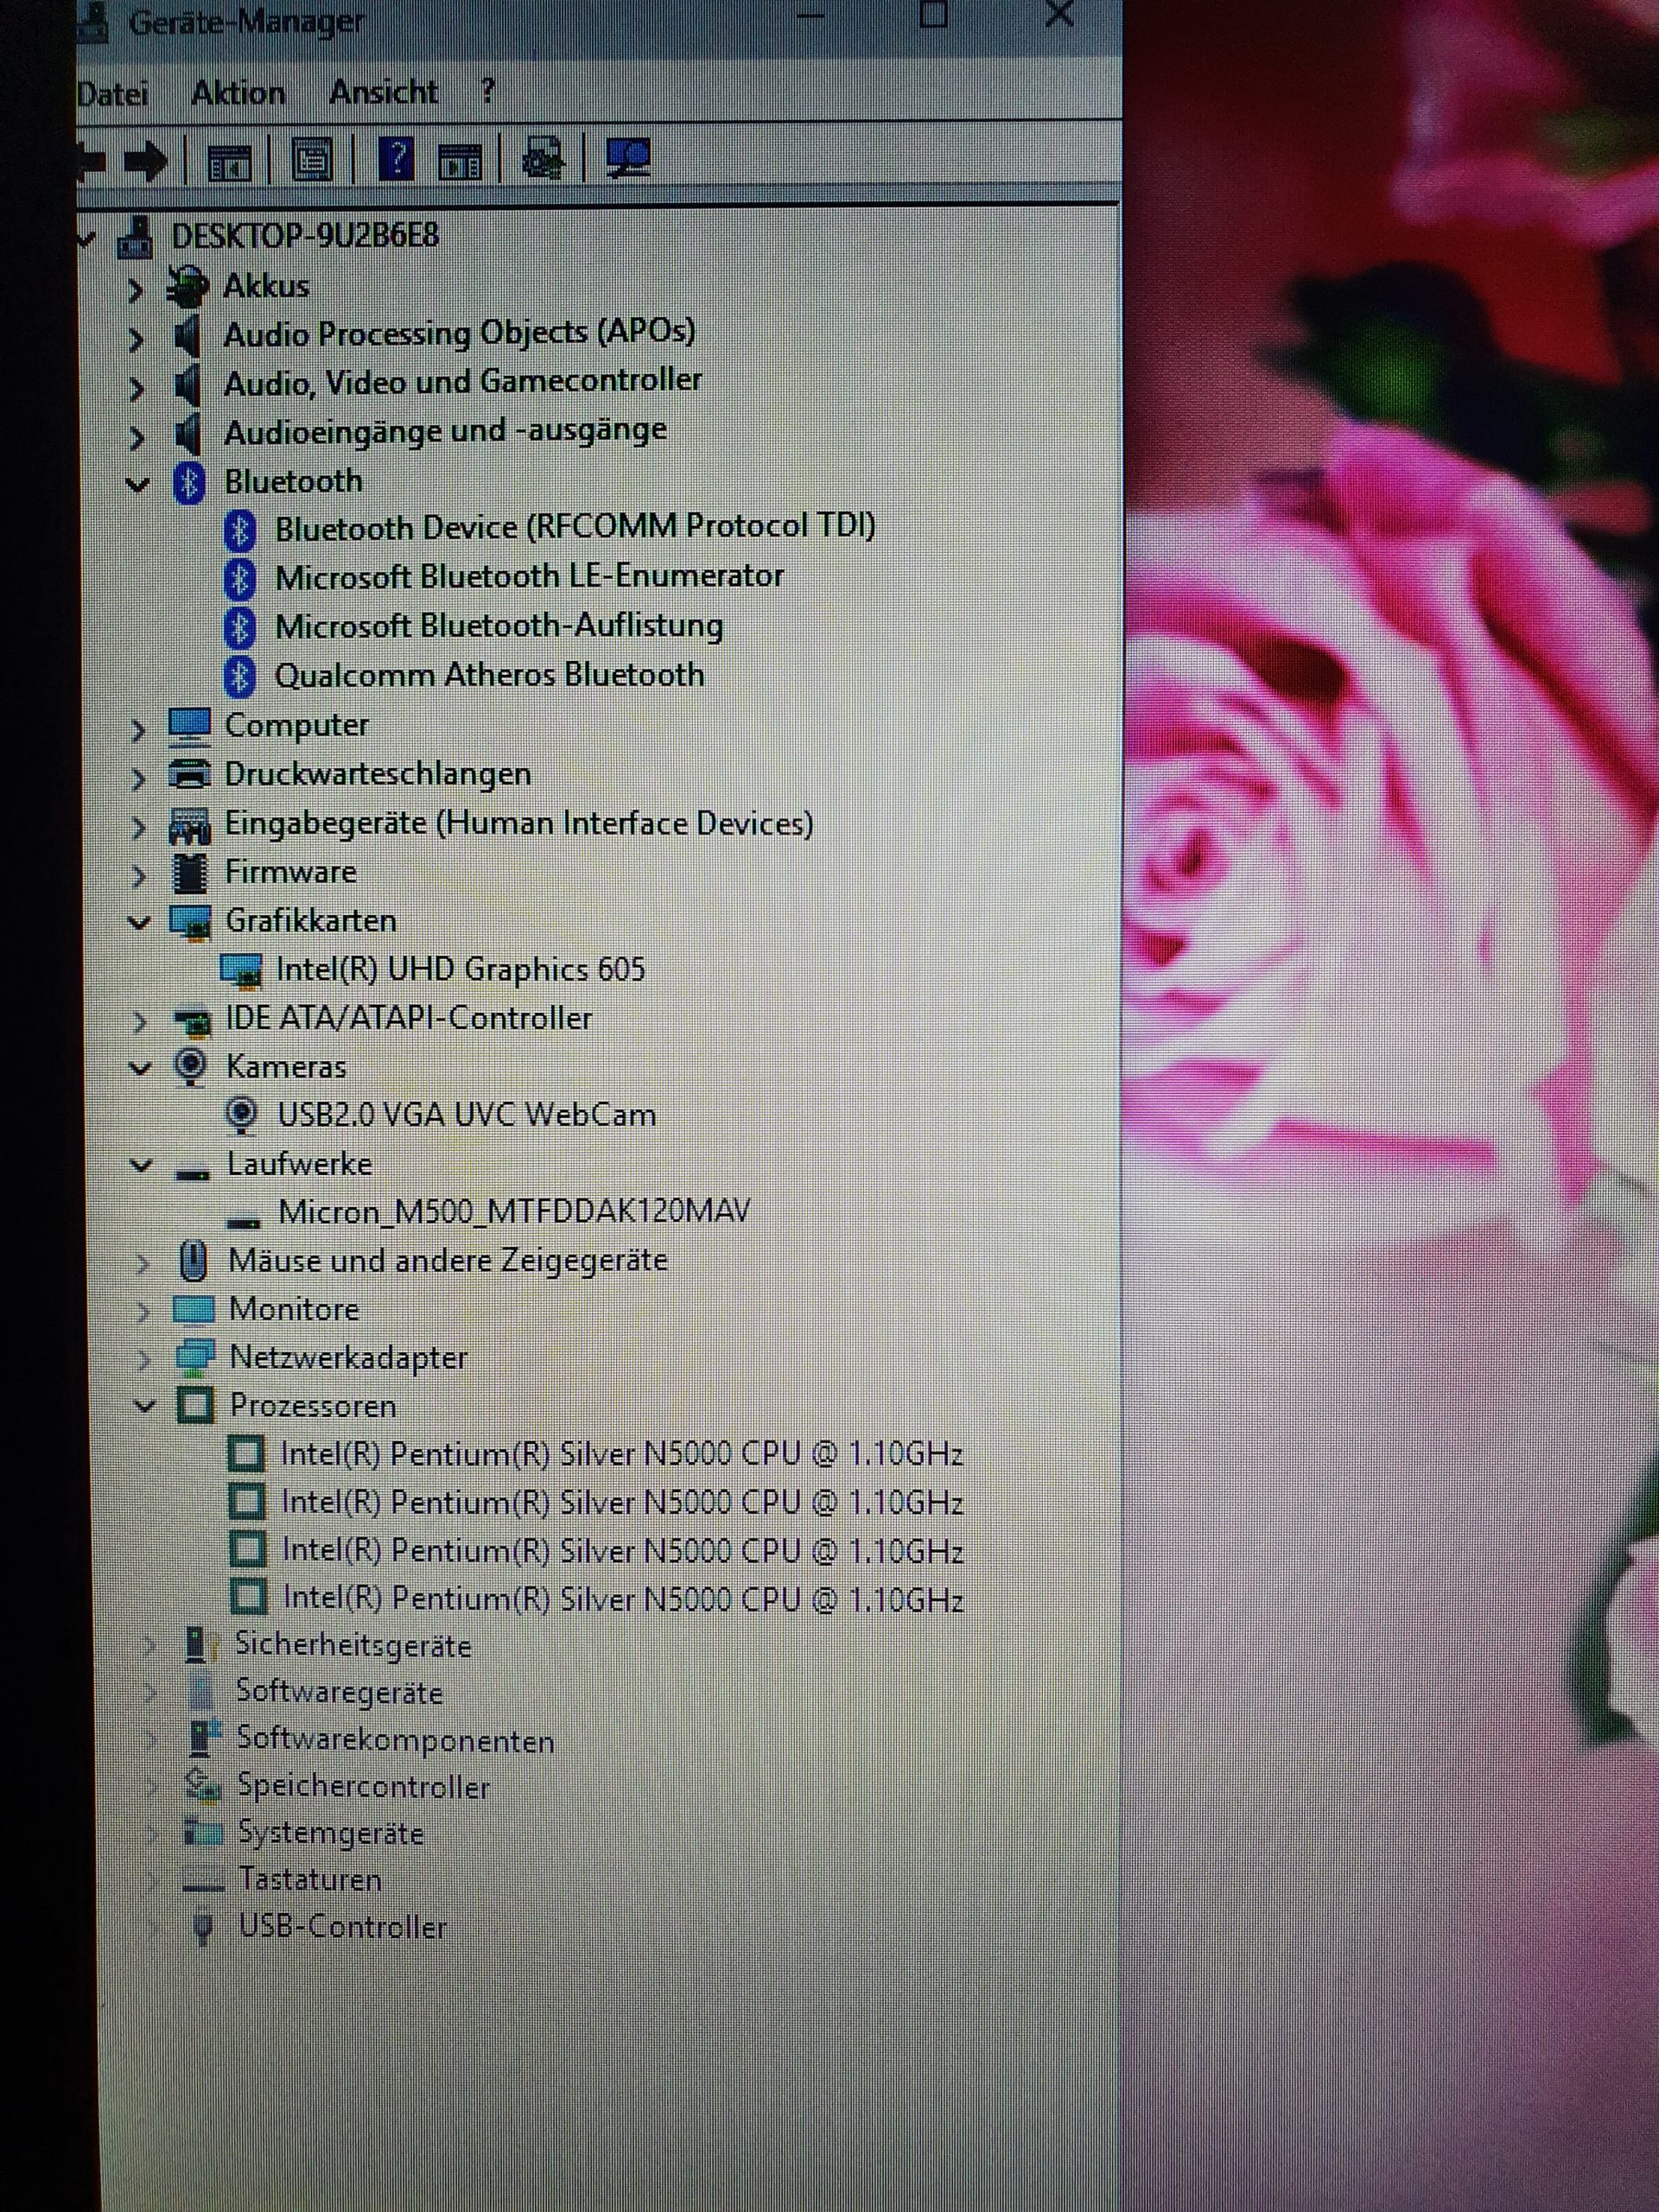This screenshot has width=1659, height=2212.
Task: Click the action pane toolbar icon
Action: click(x=460, y=160)
